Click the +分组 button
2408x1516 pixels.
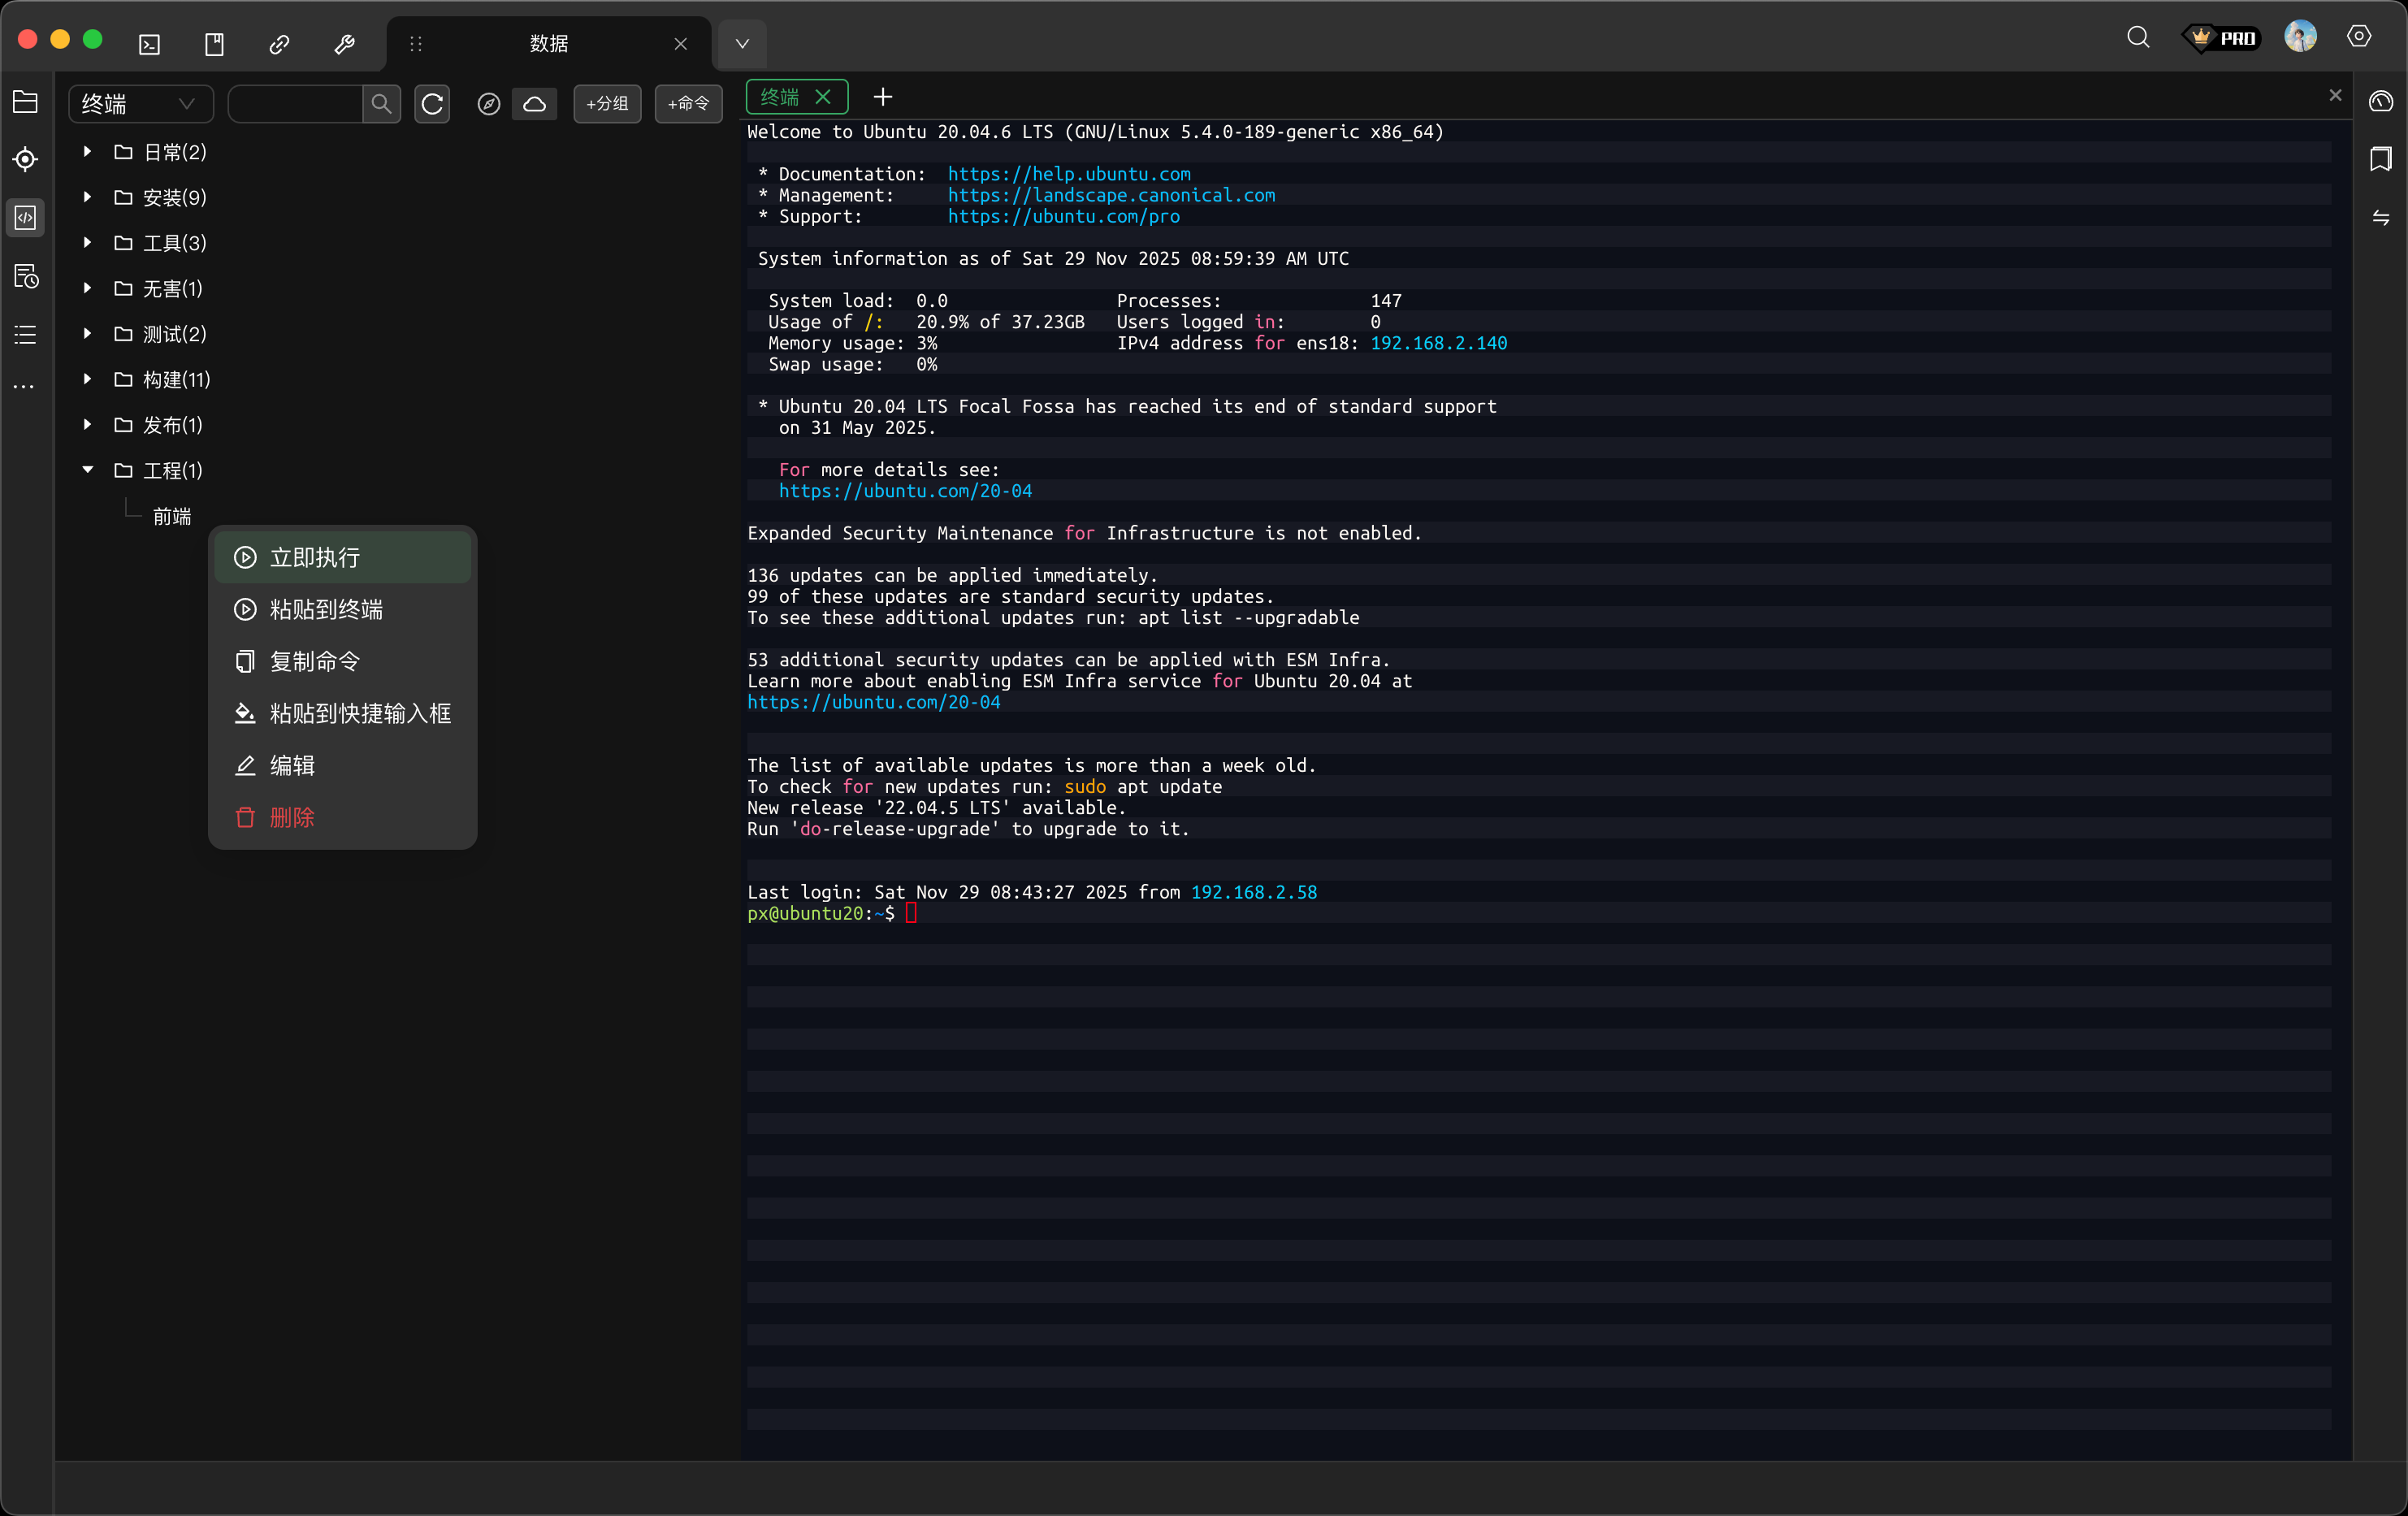tap(607, 103)
